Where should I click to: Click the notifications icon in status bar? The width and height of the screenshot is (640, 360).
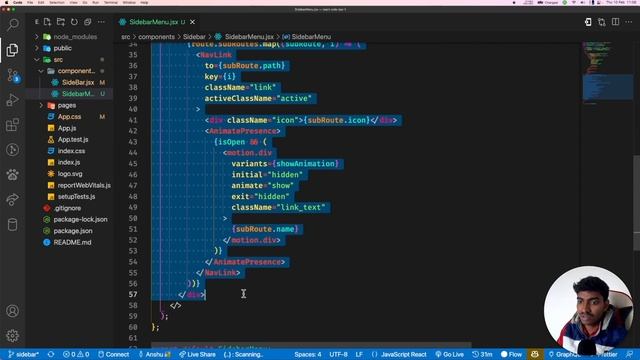(630, 354)
